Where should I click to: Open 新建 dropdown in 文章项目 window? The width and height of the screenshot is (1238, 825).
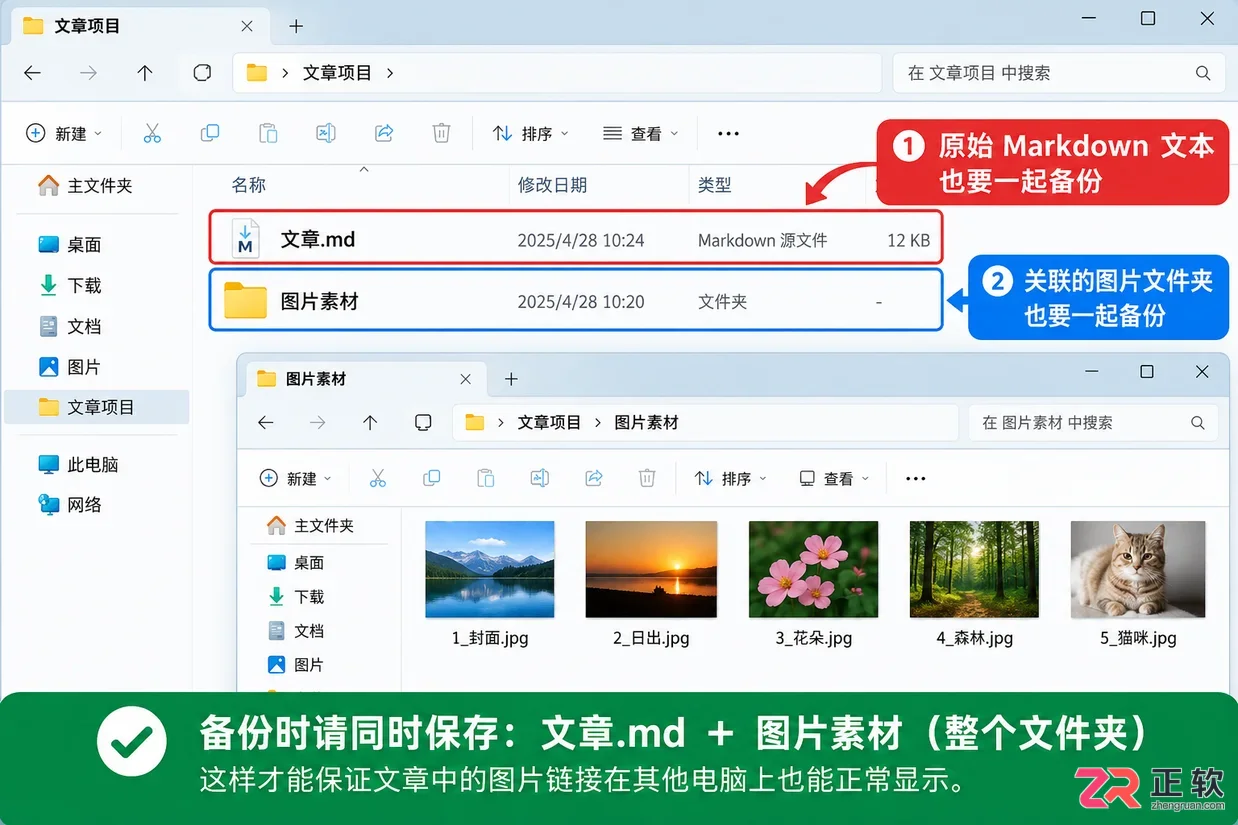tap(64, 133)
